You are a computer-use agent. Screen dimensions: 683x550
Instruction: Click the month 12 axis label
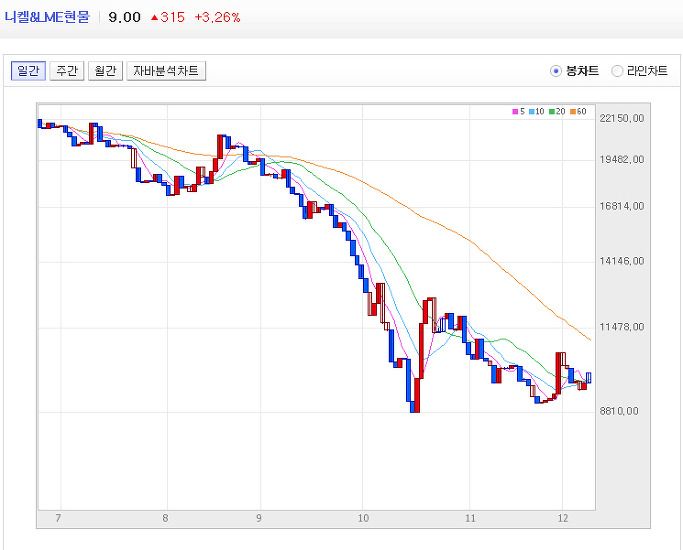tap(563, 518)
